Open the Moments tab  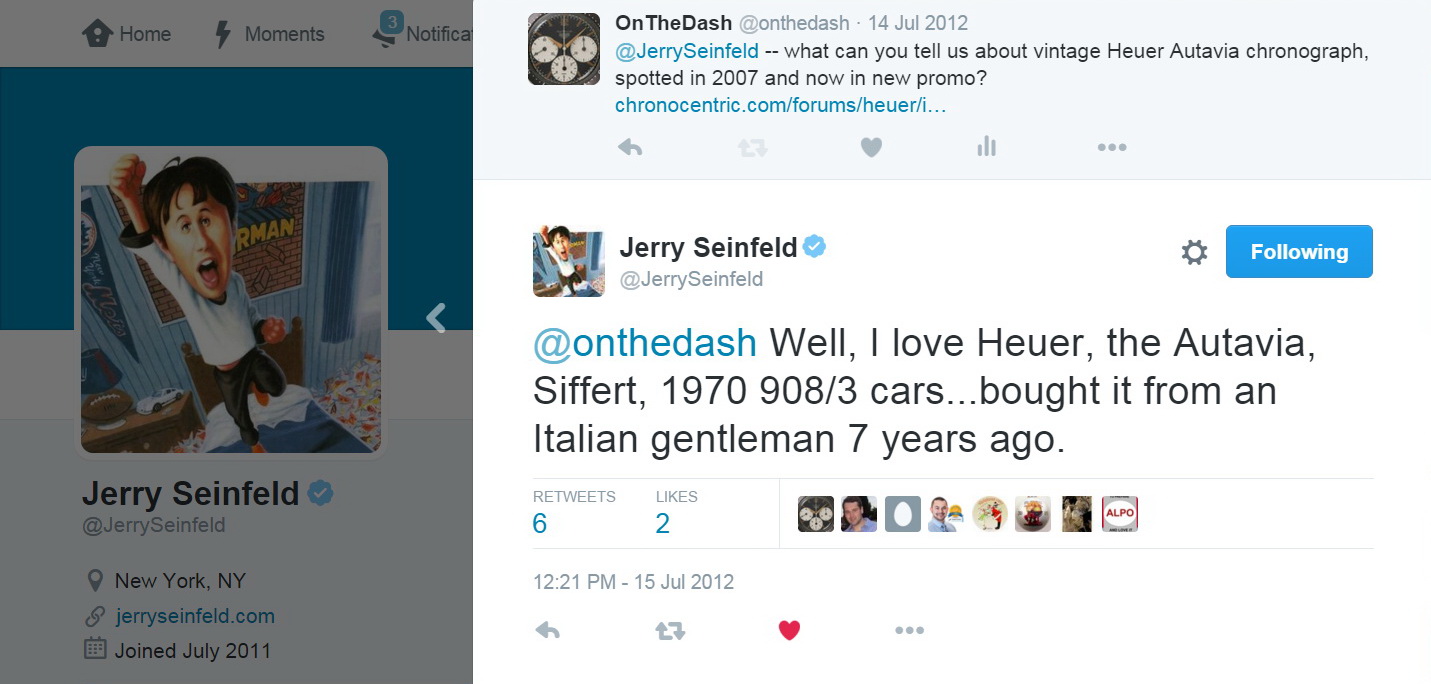(270, 34)
